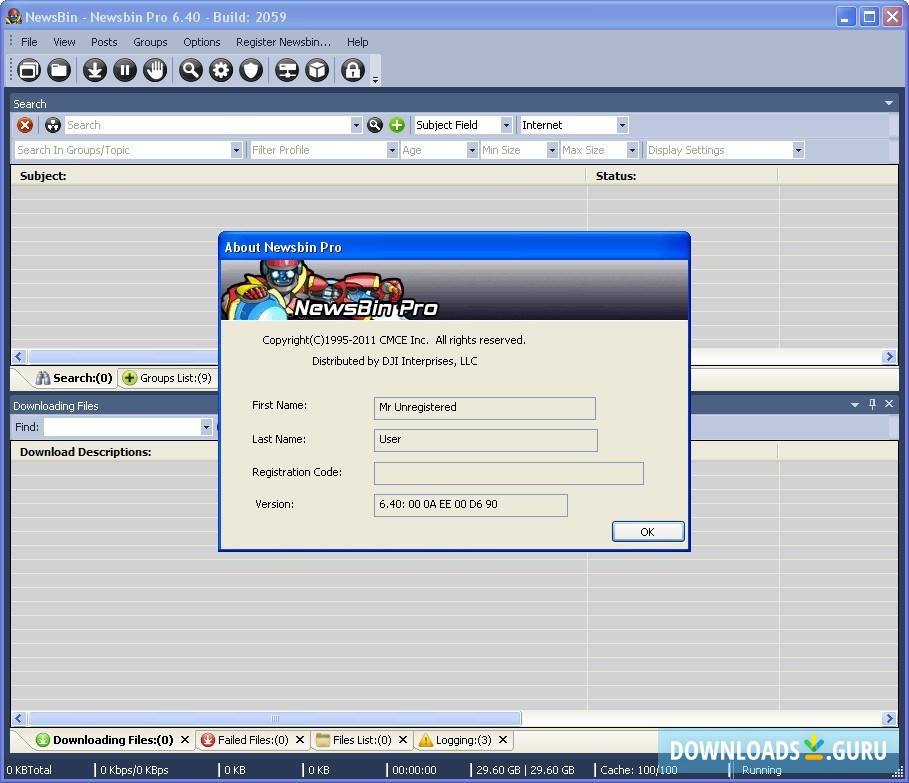Image resolution: width=909 pixels, height=783 pixels.
Task: Open the Options menu
Action: click(202, 42)
